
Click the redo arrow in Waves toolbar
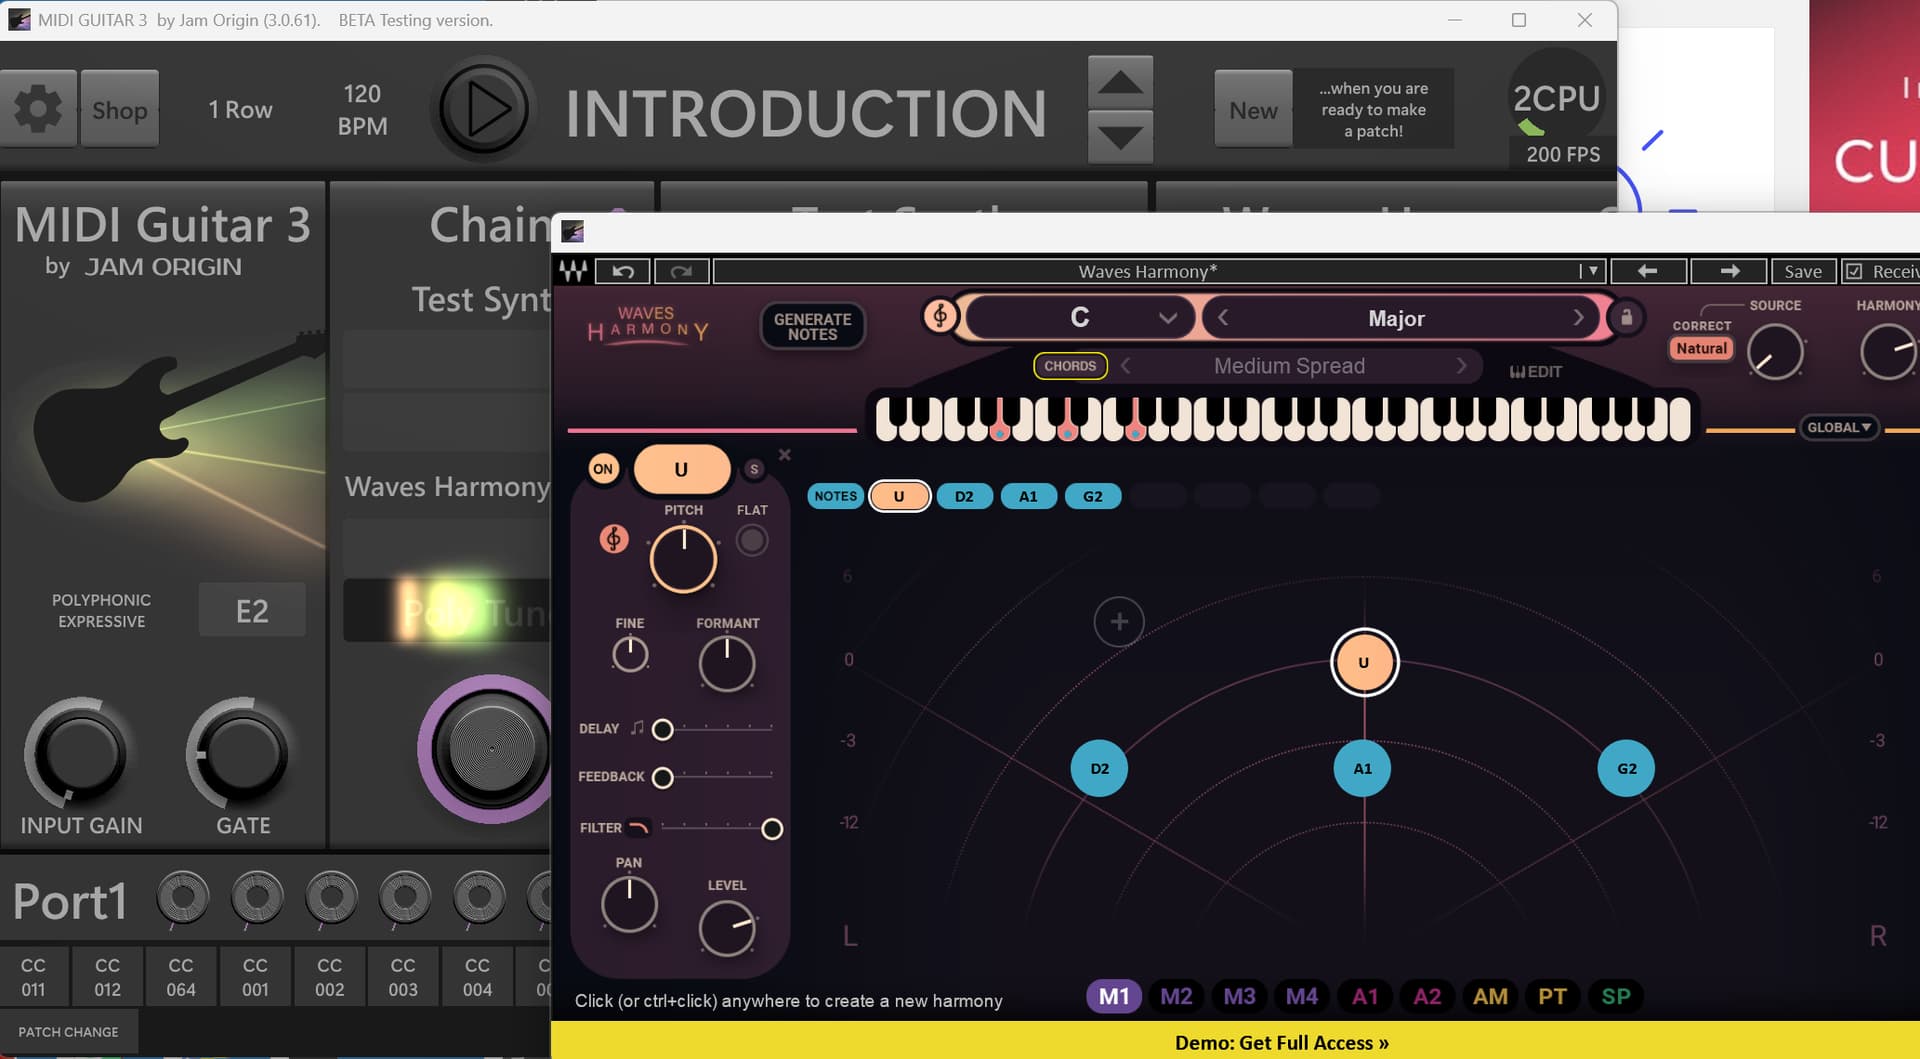[x=681, y=271]
